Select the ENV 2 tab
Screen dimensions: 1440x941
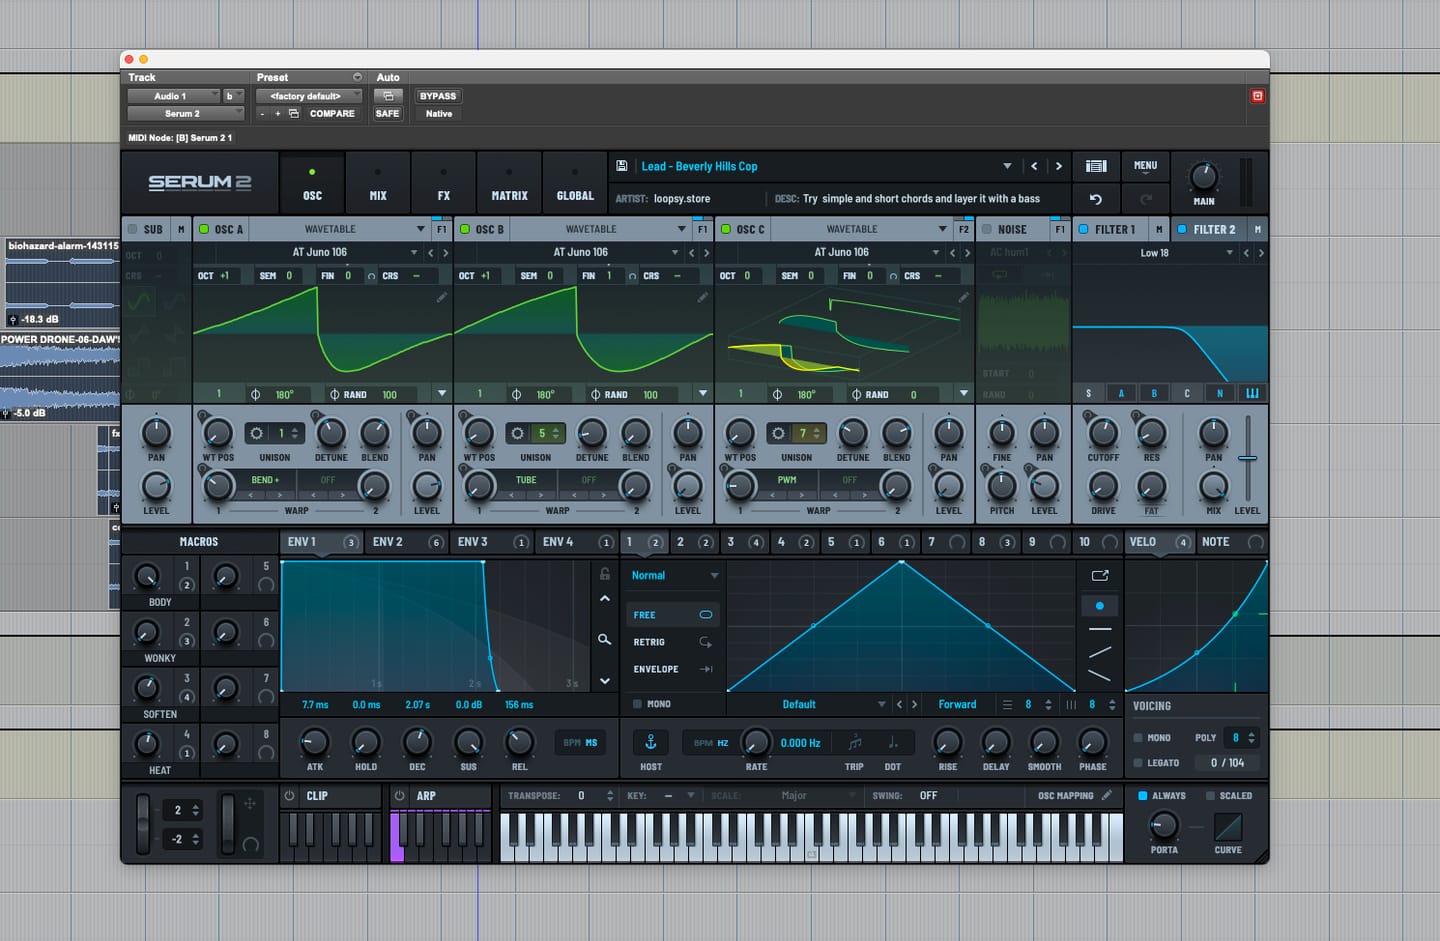point(406,542)
